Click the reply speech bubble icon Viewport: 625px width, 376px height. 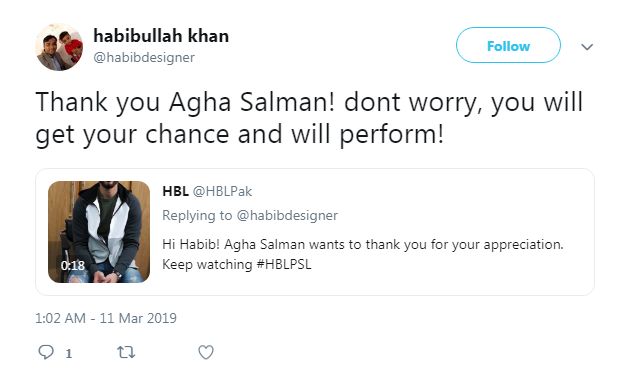(46, 352)
